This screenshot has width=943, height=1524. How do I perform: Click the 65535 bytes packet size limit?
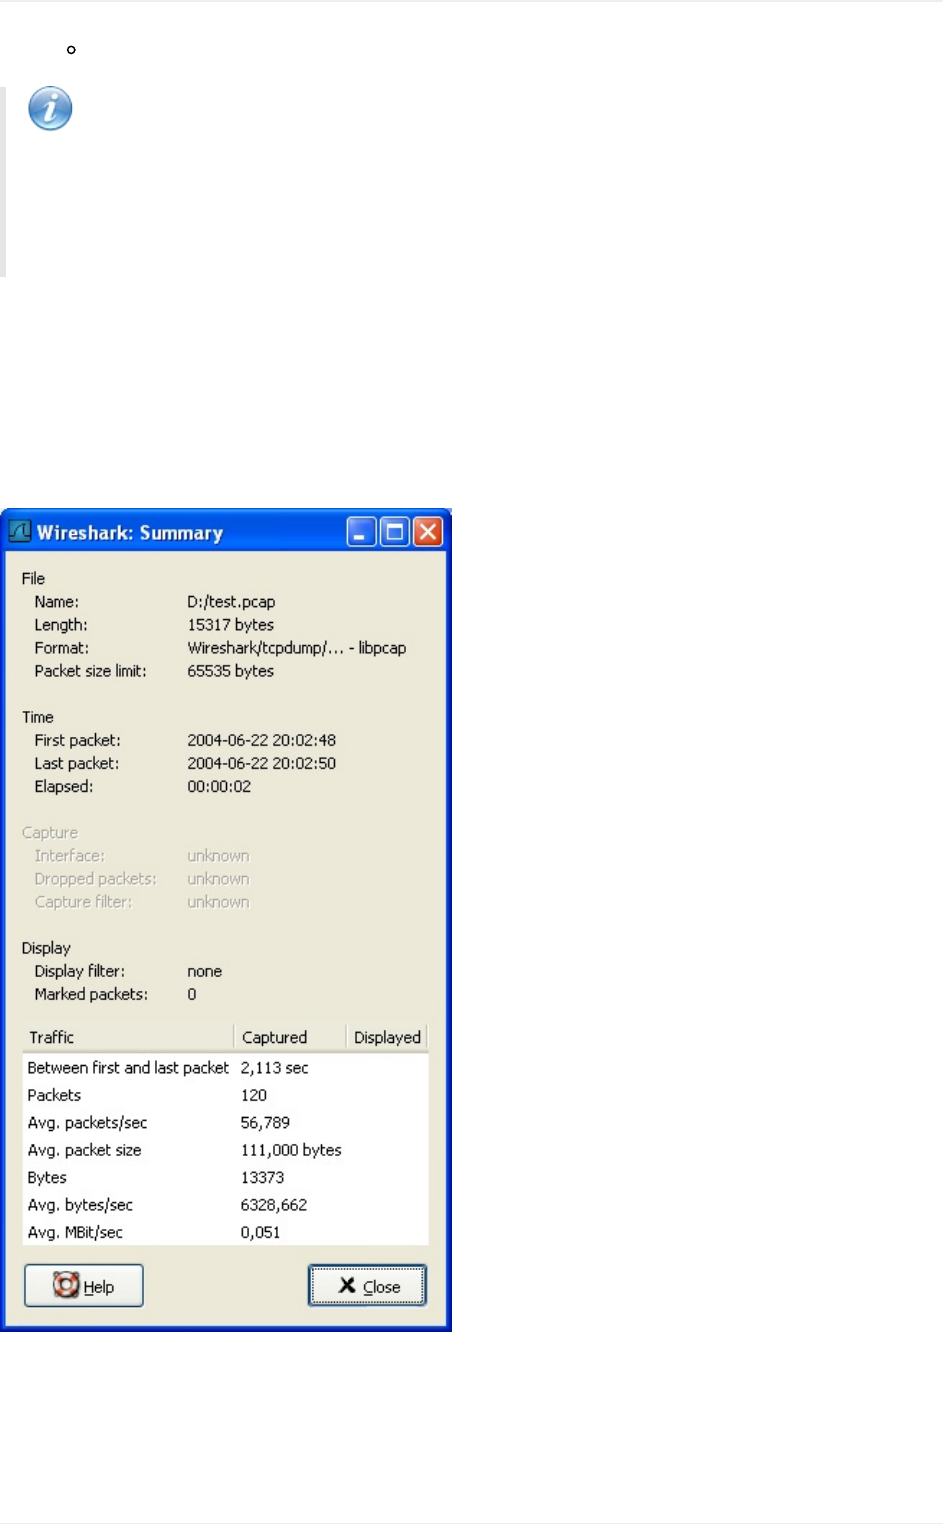point(230,671)
